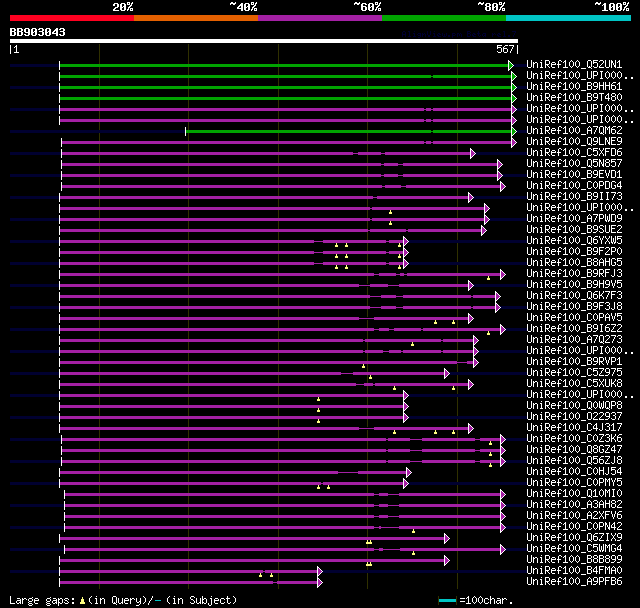640x608 pixels.
Task: Select the UniRef100_A3AH82 label
Action: 574,505
